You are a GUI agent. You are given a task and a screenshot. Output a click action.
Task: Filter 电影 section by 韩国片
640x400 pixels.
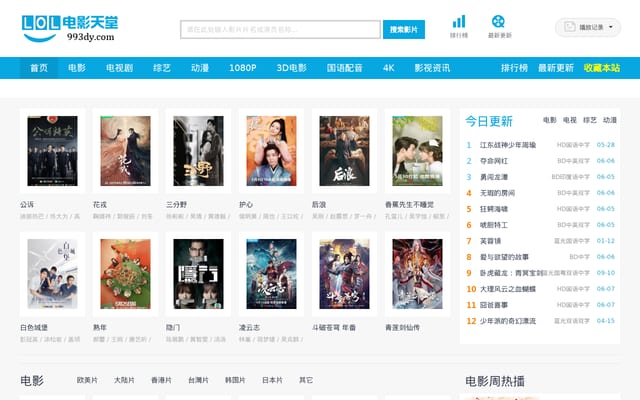pos(235,380)
